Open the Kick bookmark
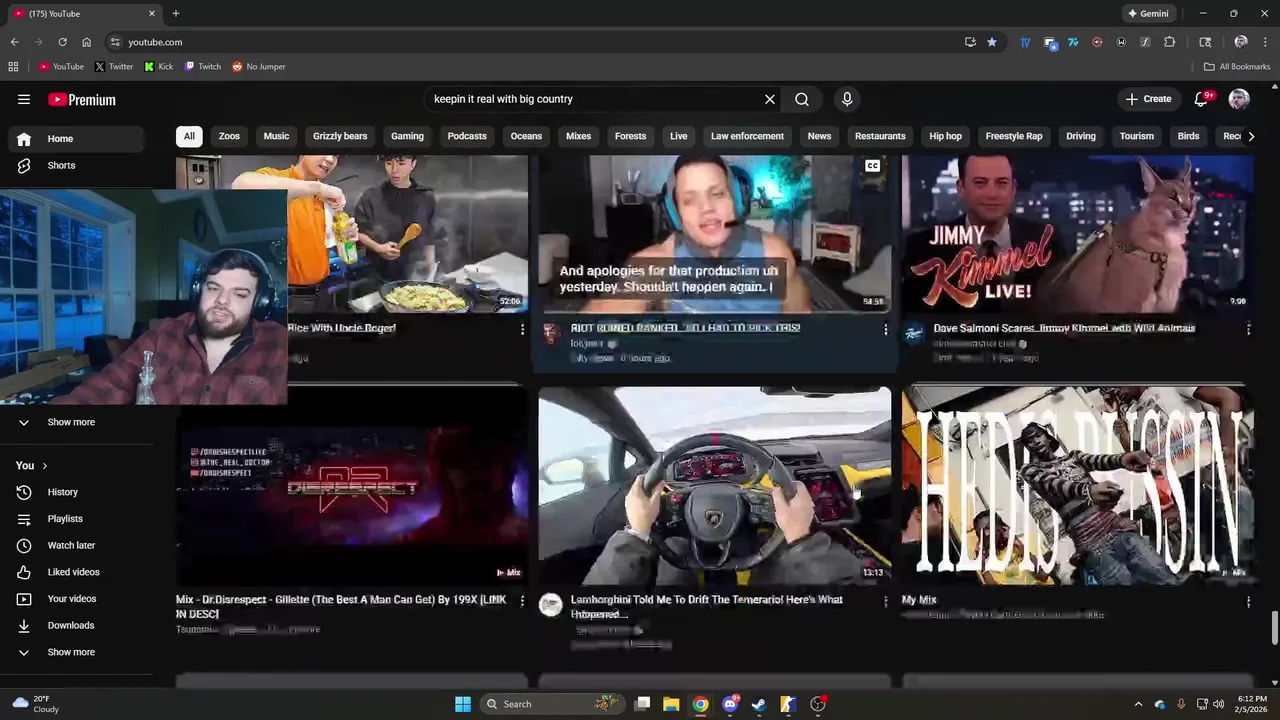This screenshot has width=1280, height=720. tap(159, 66)
